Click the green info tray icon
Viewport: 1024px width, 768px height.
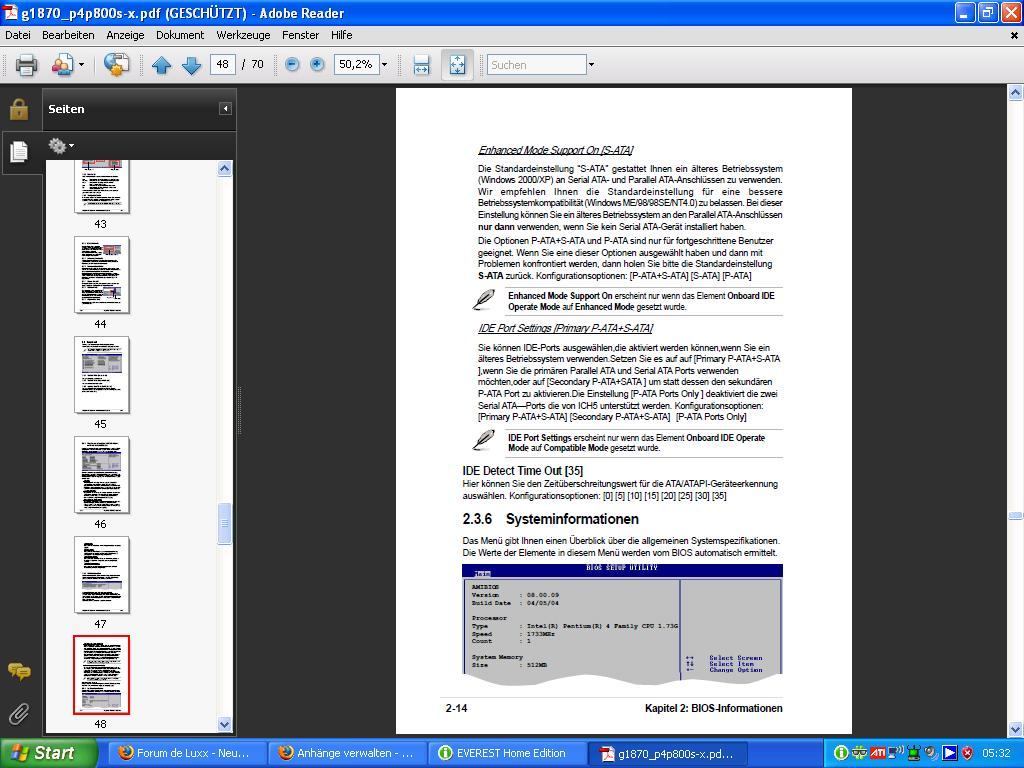(841, 753)
